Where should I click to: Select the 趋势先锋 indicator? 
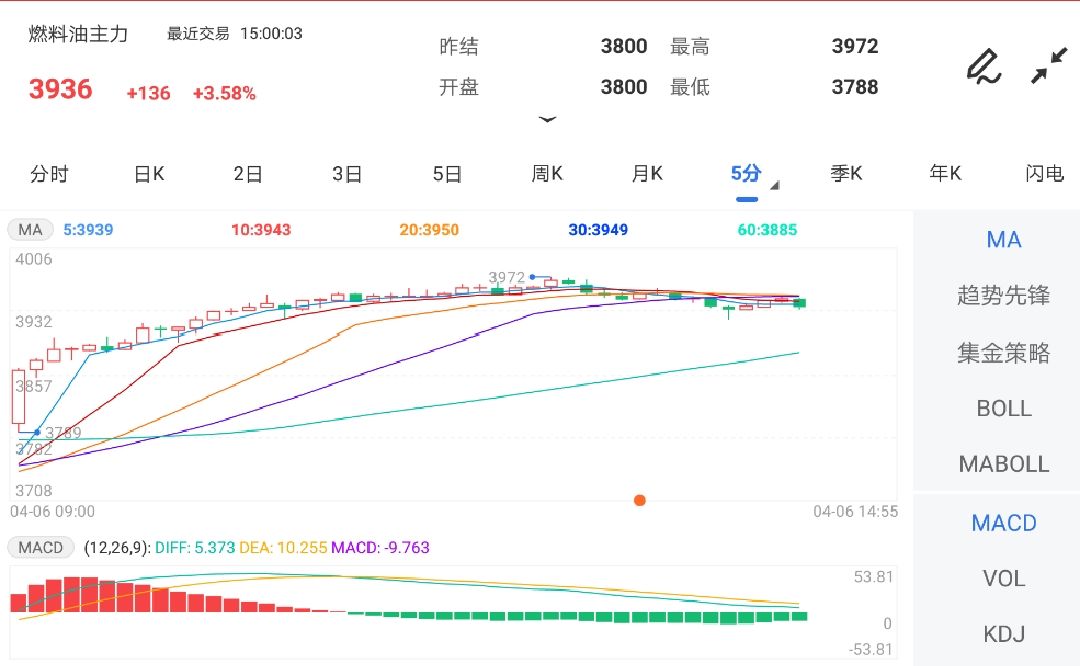(x=1003, y=296)
